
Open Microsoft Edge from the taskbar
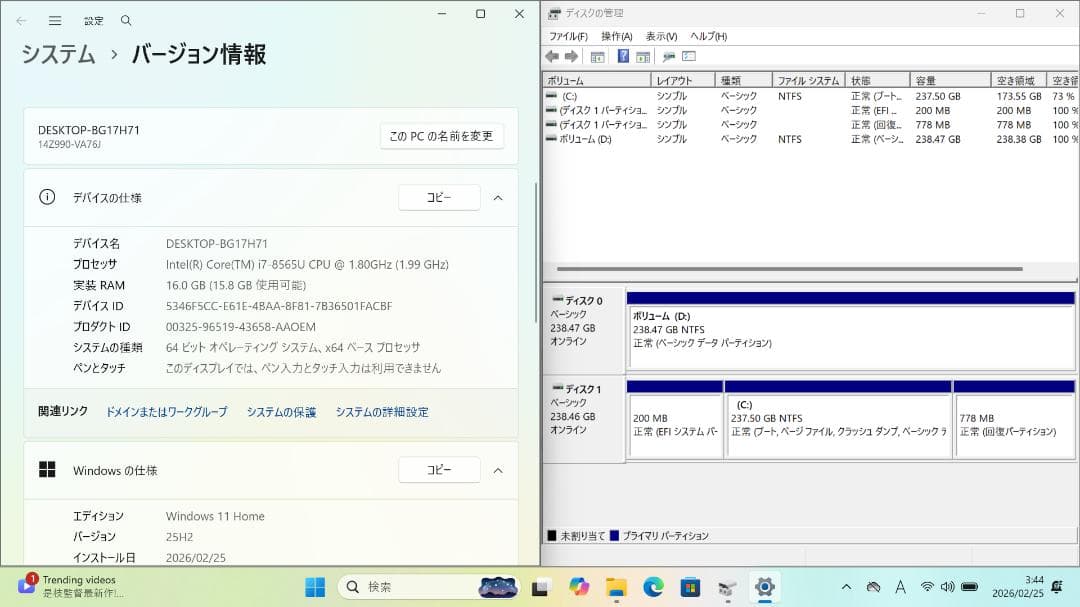click(653, 587)
